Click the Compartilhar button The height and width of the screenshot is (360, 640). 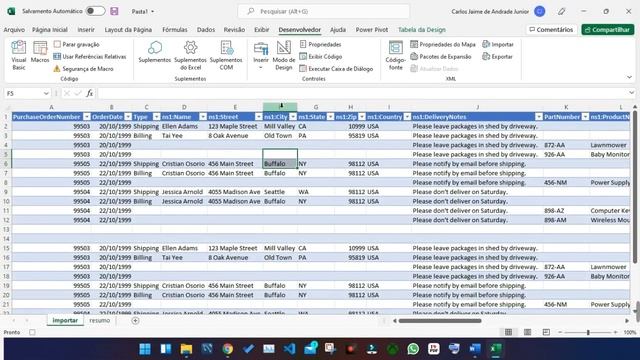pyautogui.click(x=608, y=29)
